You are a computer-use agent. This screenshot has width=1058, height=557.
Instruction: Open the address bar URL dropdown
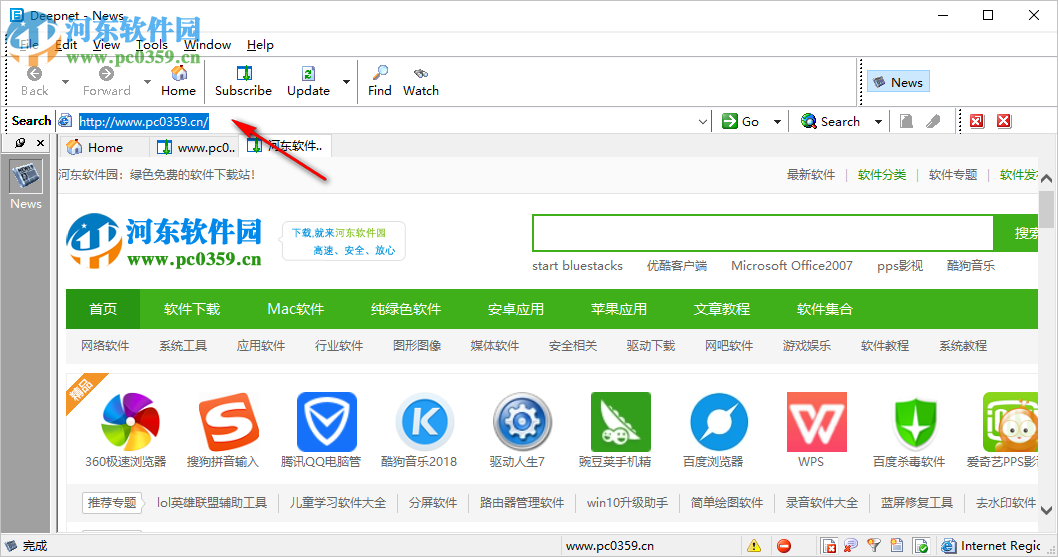tap(702, 122)
